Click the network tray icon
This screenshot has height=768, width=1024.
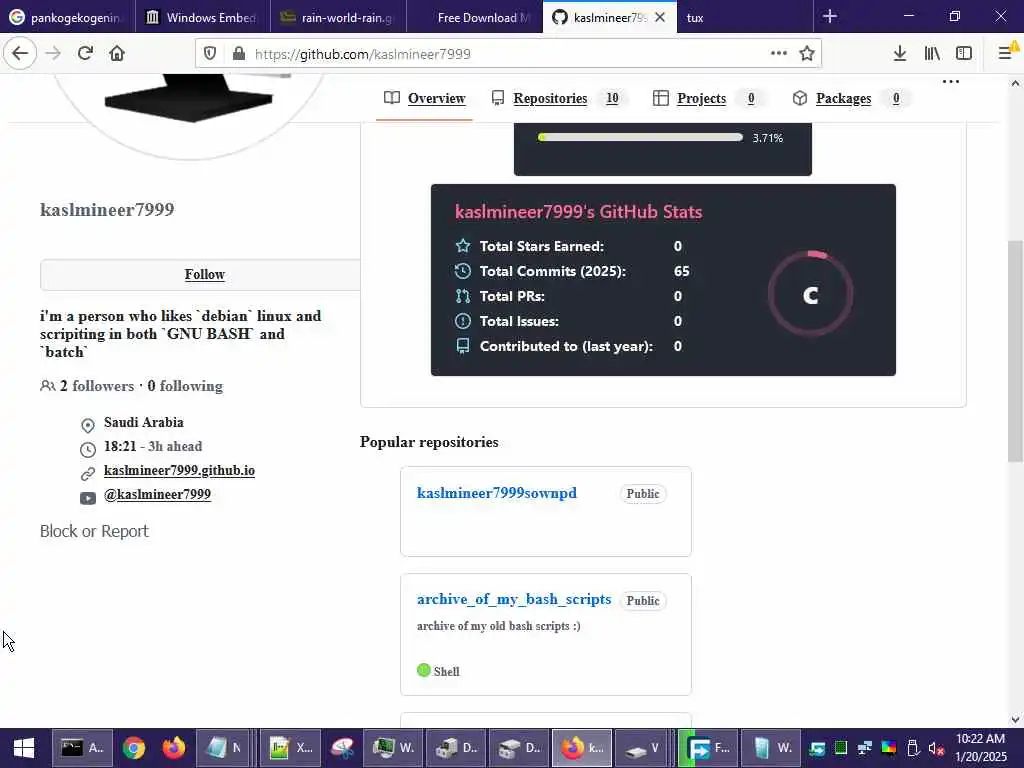point(865,748)
